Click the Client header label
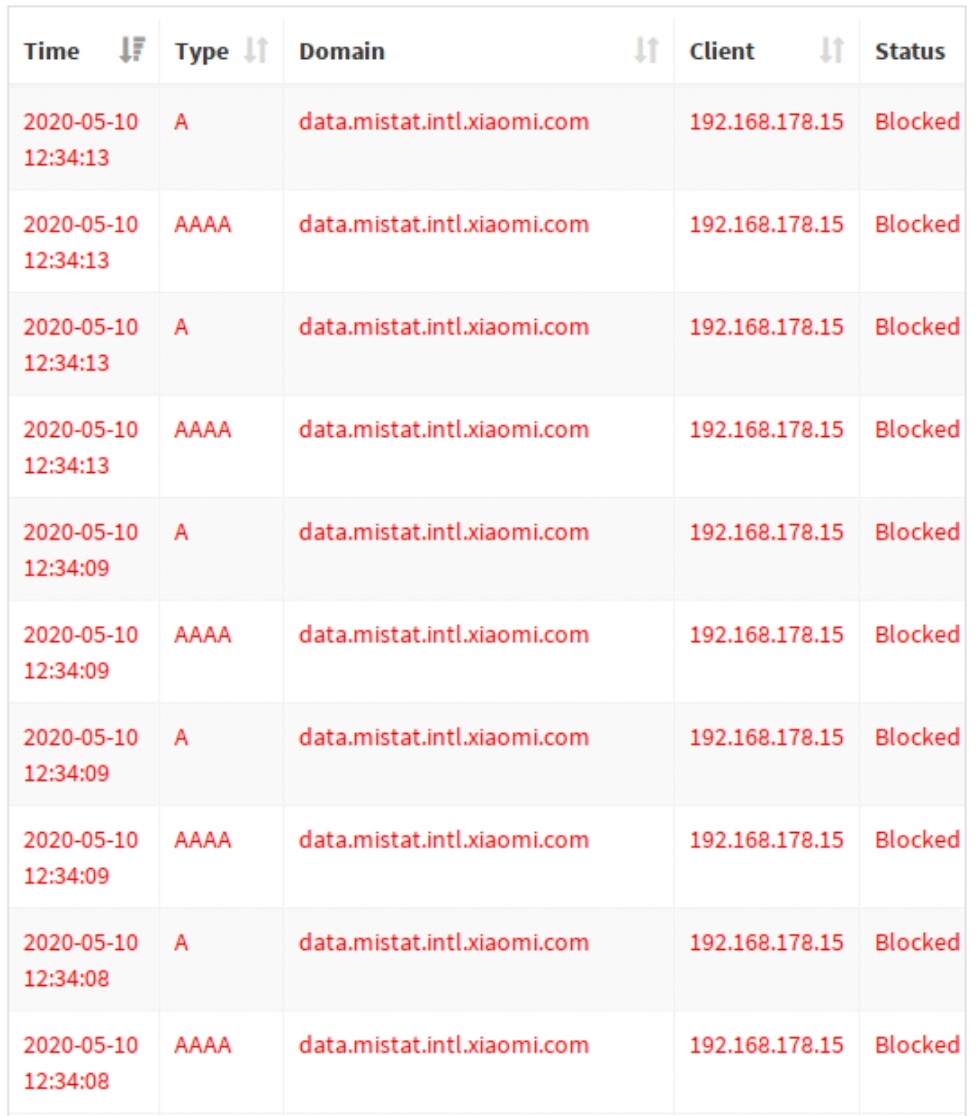Screen dimensions: 977x1116 pyautogui.click(x=722, y=51)
